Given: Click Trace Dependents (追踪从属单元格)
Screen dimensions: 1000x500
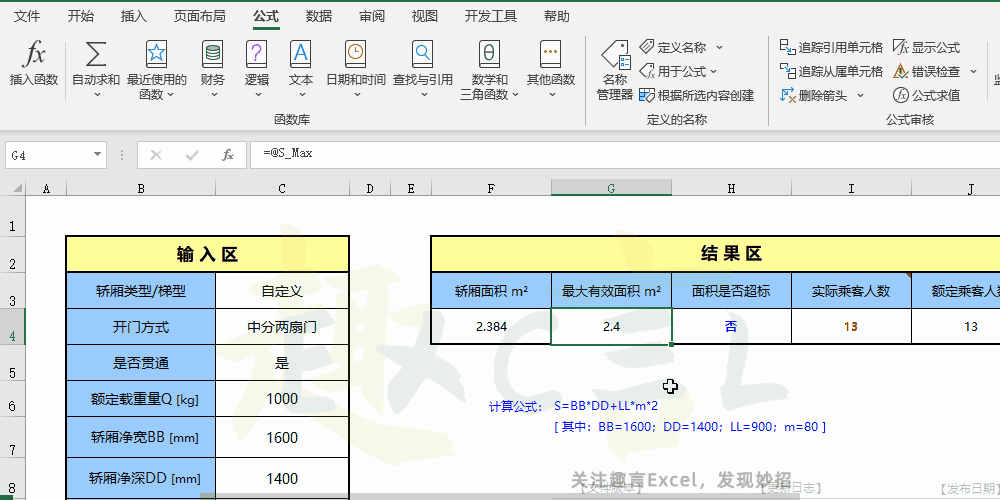Looking at the screenshot, I should (831, 71).
